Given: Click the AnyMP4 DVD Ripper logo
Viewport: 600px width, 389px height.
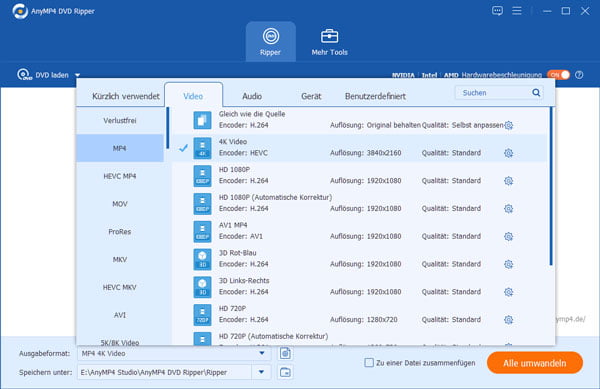Looking at the screenshot, I should coord(20,11).
